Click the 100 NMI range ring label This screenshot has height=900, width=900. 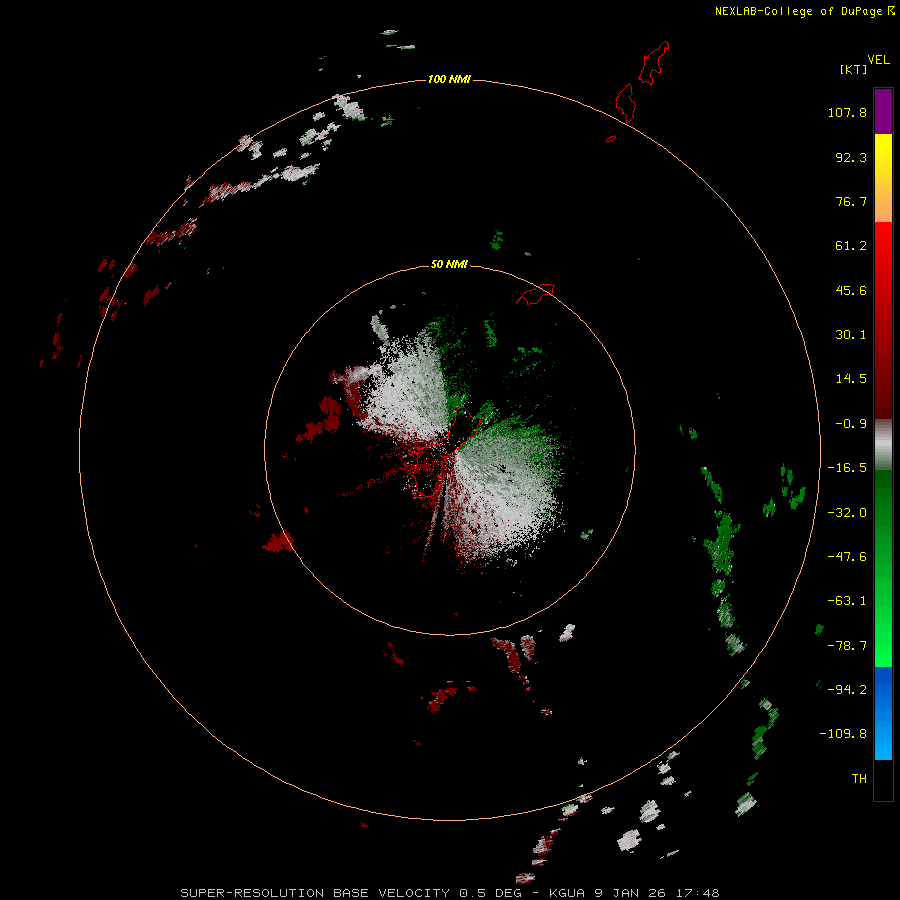click(x=449, y=79)
